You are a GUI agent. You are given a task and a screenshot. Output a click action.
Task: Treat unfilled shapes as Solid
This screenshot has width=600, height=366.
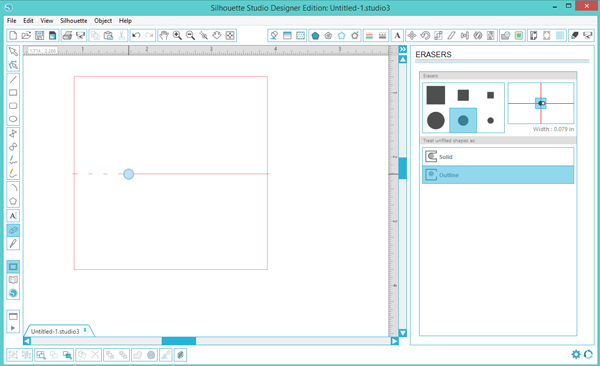pos(498,157)
